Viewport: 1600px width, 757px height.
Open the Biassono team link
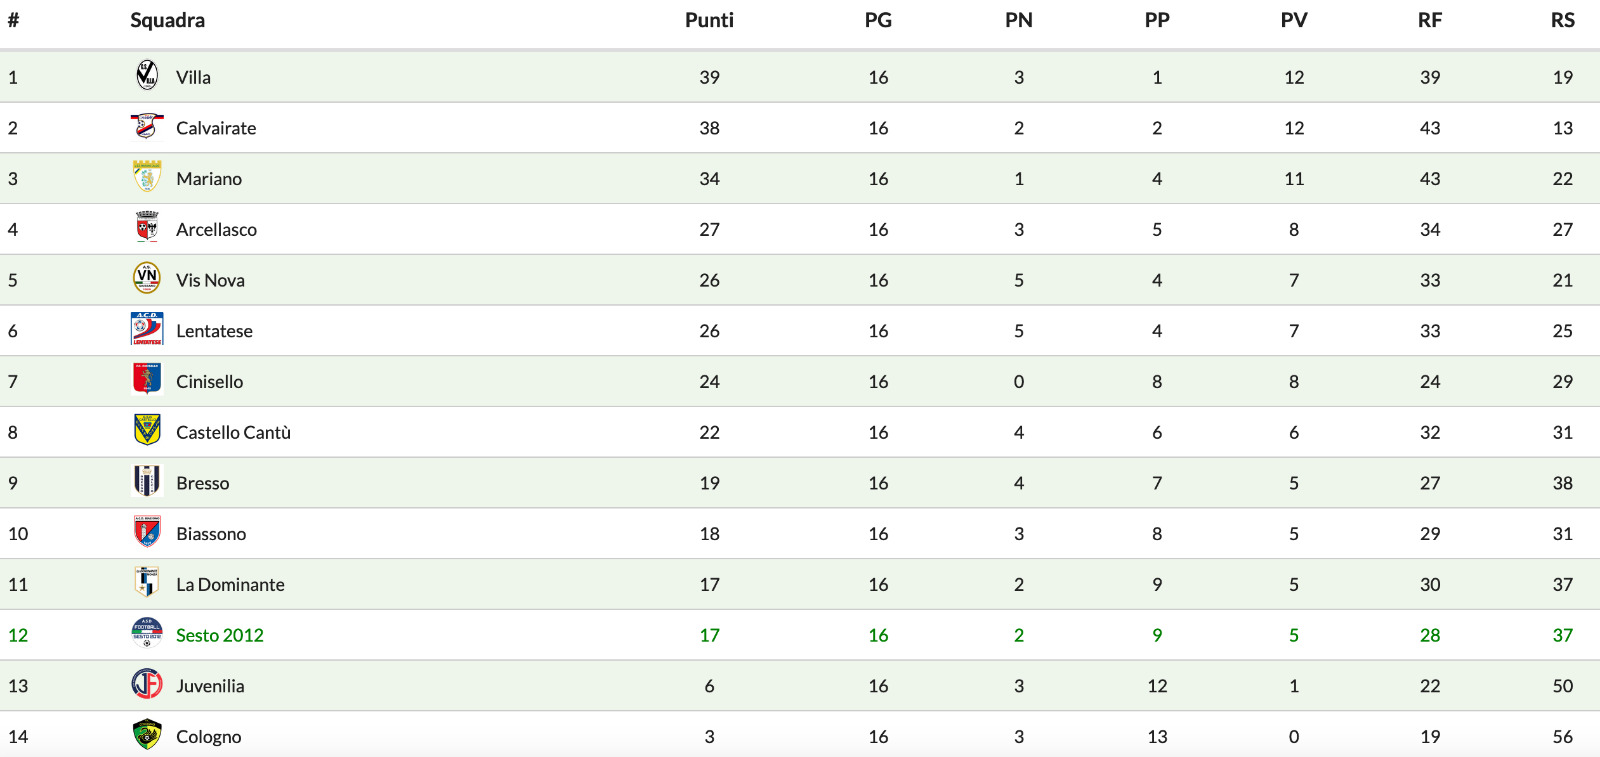(x=211, y=534)
